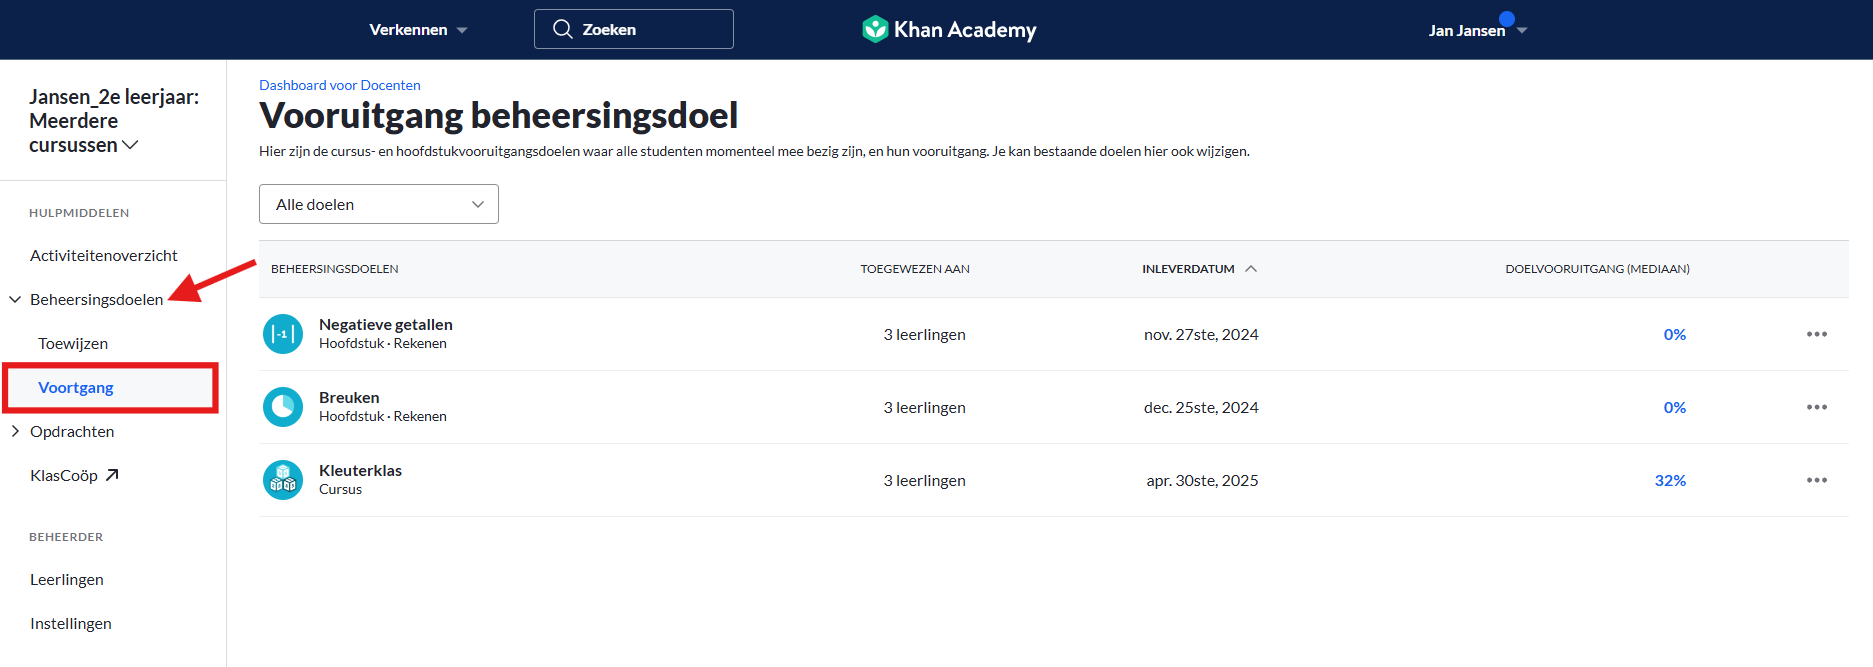
Task: Expand the Verkennen menu
Action: (x=418, y=30)
